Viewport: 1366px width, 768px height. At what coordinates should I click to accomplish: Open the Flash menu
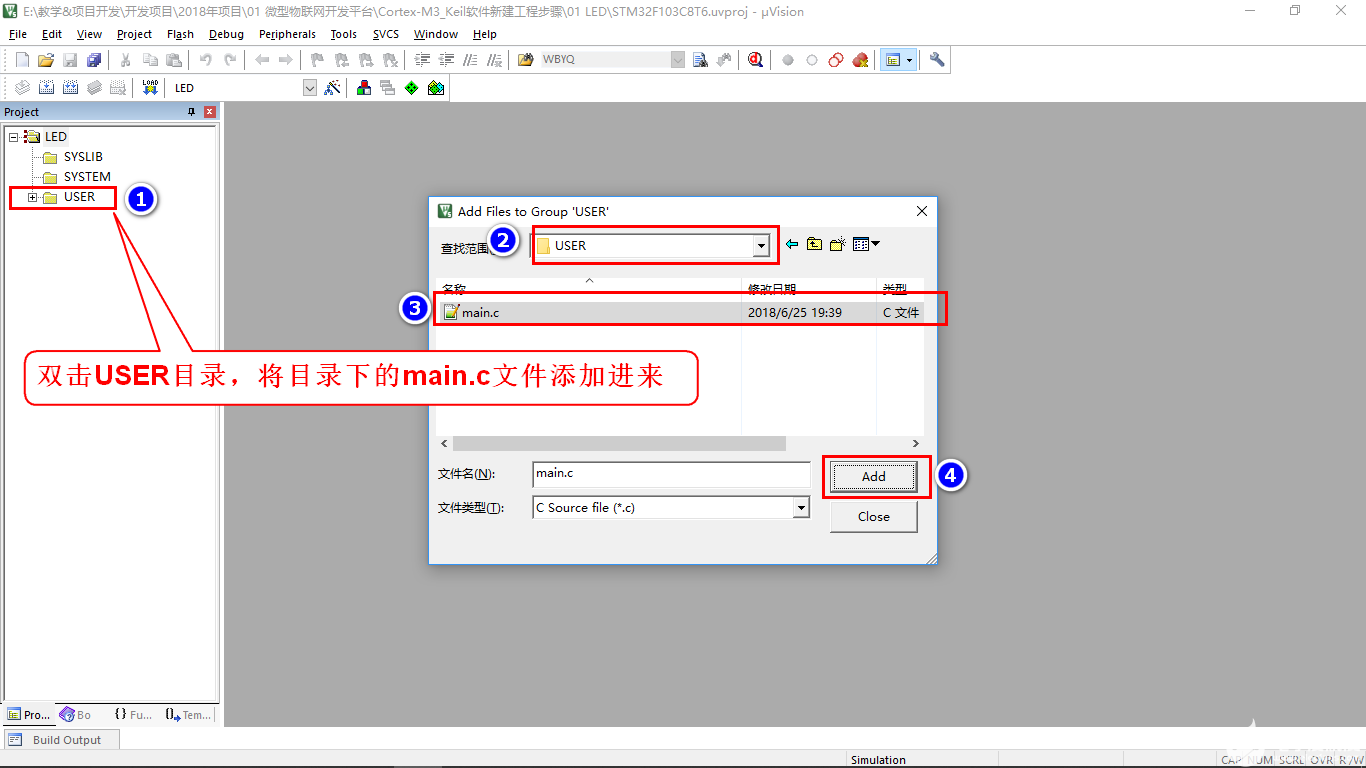180,34
